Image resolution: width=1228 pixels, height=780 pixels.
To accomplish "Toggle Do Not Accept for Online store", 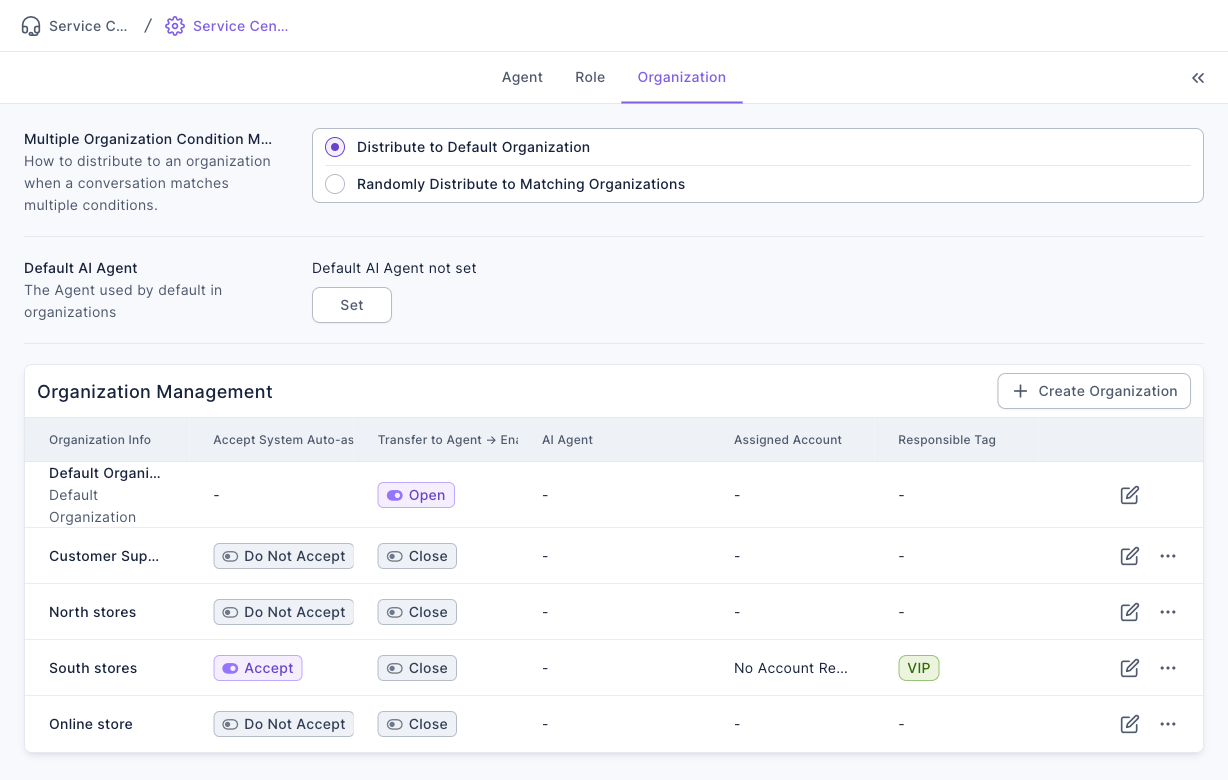I will 283,724.
